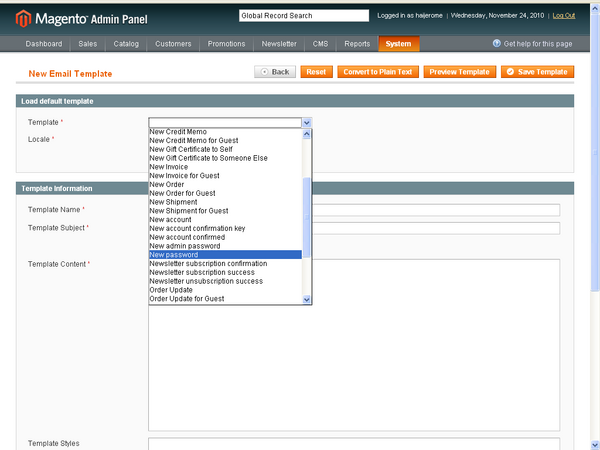
Task: Click the Reset button
Action: [x=316, y=72]
